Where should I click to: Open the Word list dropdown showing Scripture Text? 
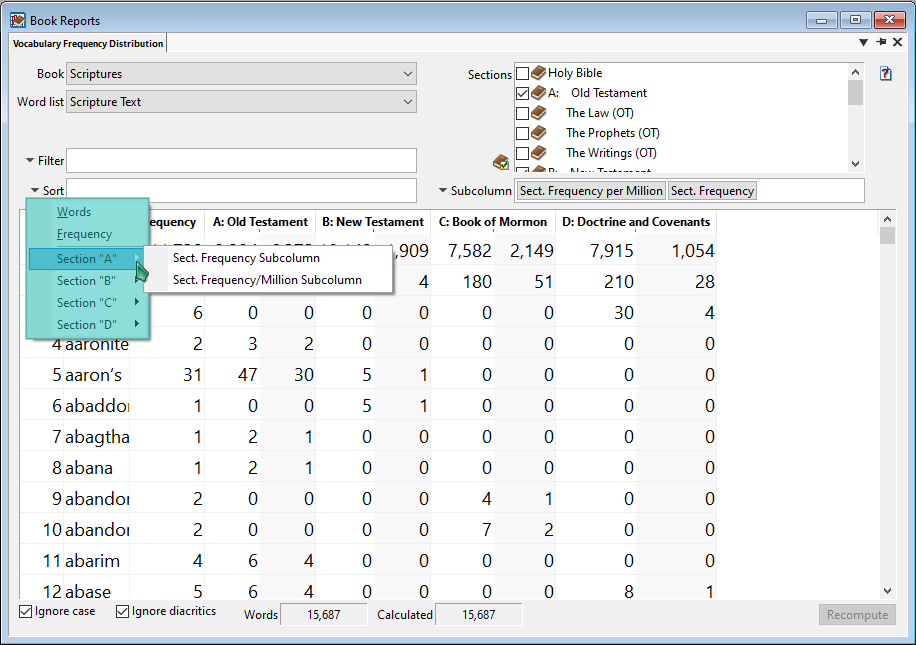(241, 102)
